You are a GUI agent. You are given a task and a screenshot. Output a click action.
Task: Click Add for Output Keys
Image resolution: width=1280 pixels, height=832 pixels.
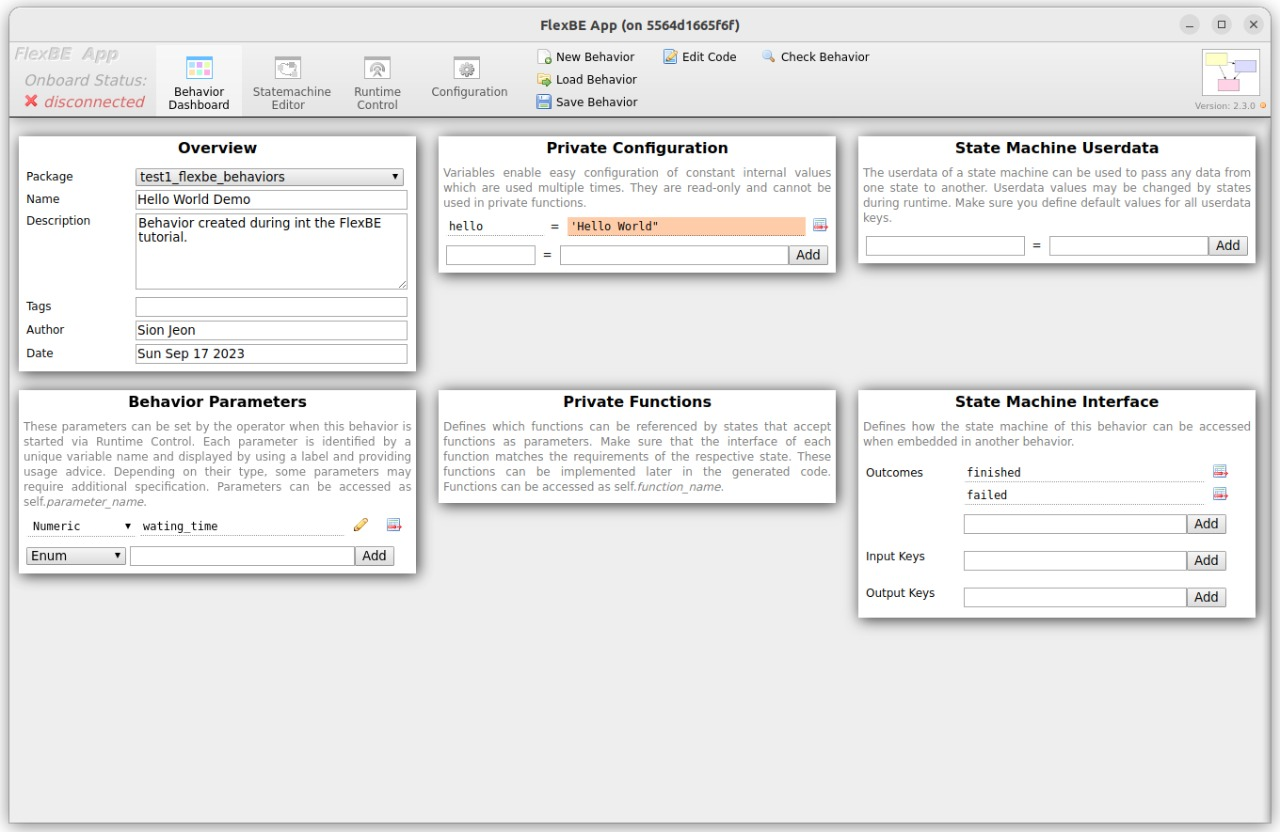1206,597
